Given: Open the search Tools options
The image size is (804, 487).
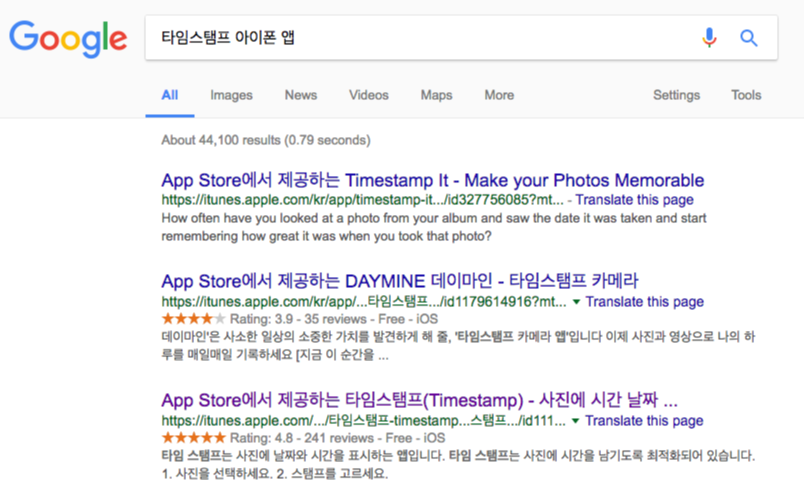Looking at the screenshot, I should pyautogui.click(x=746, y=95).
